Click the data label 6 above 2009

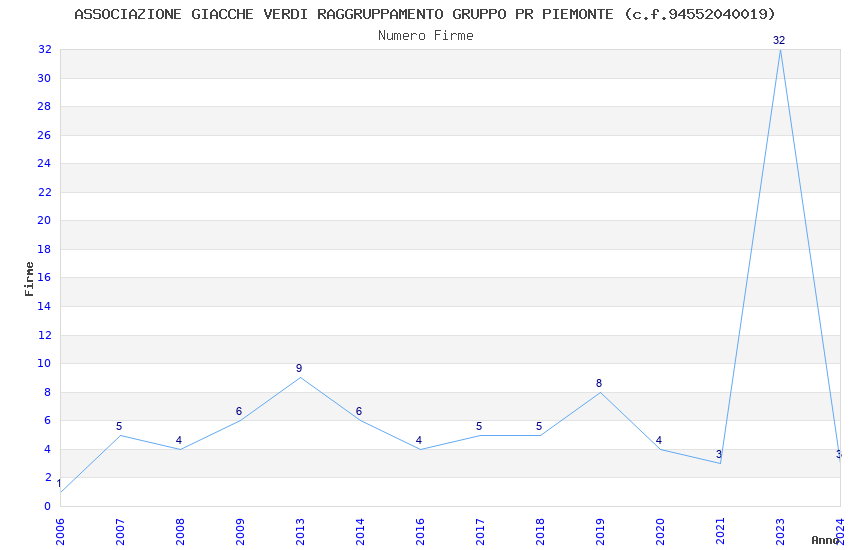pyautogui.click(x=239, y=411)
